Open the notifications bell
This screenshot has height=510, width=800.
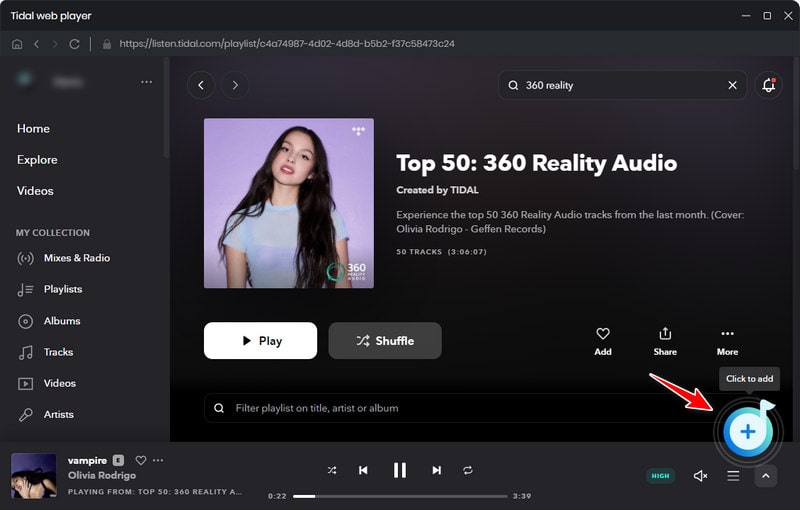click(768, 85)
